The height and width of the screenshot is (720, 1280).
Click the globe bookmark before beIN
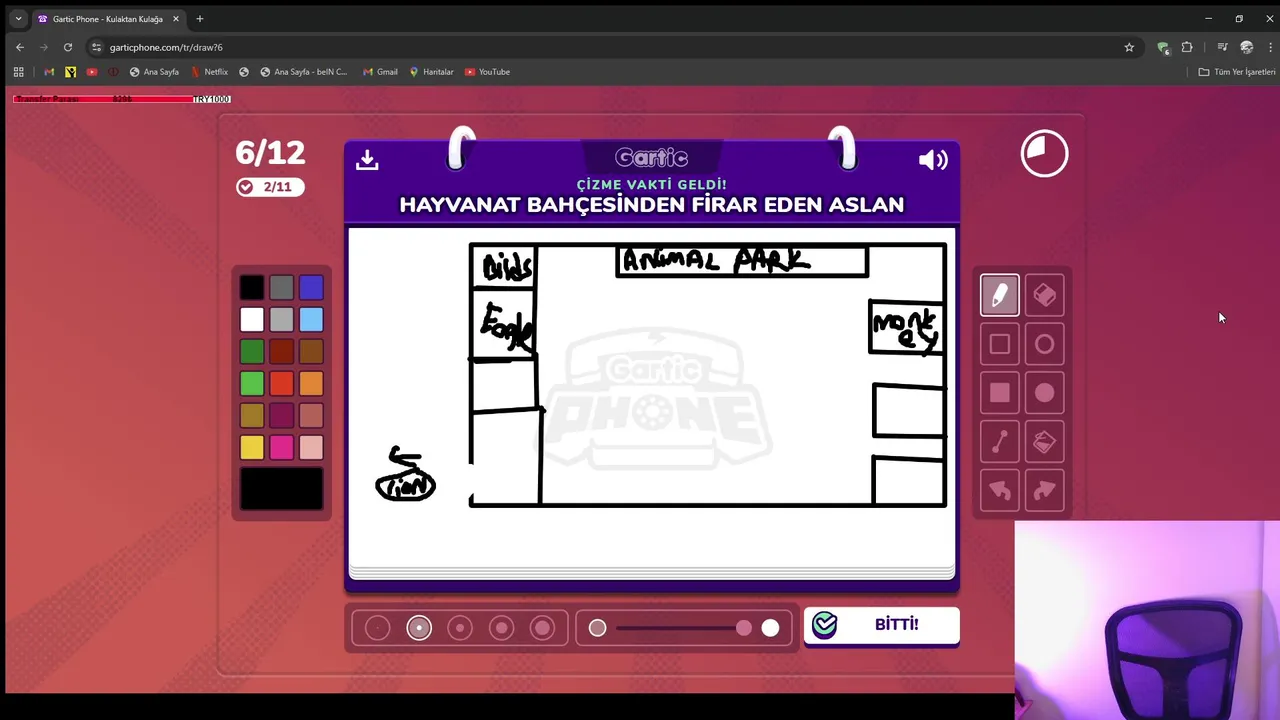pyautogui.click(x=244, y=72)
